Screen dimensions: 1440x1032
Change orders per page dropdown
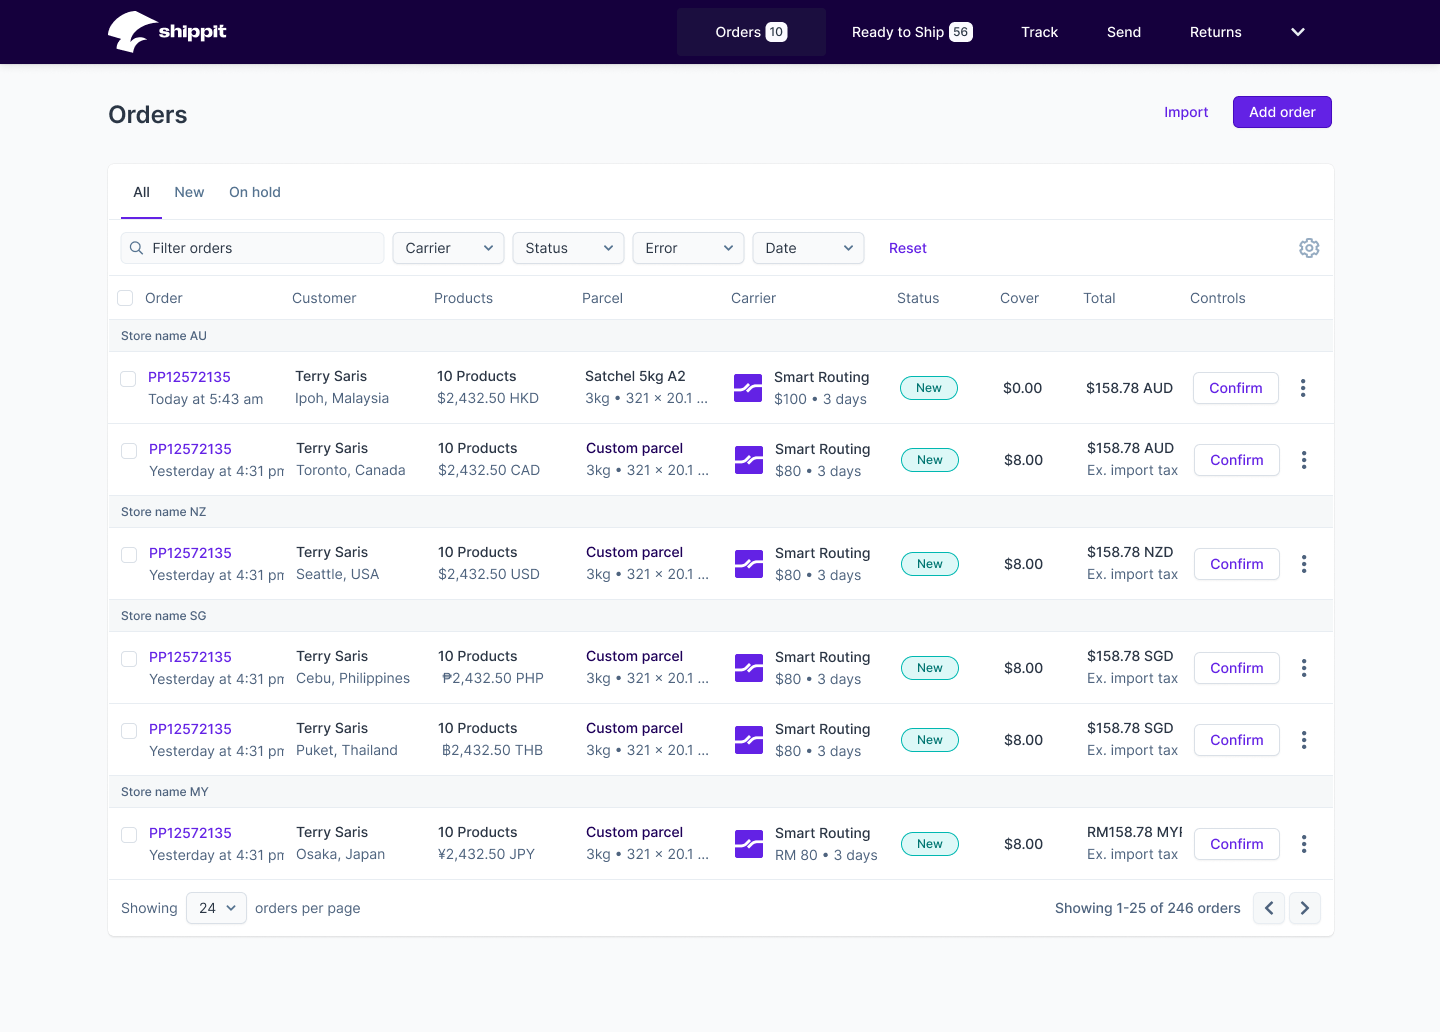[x=216, y=908]
